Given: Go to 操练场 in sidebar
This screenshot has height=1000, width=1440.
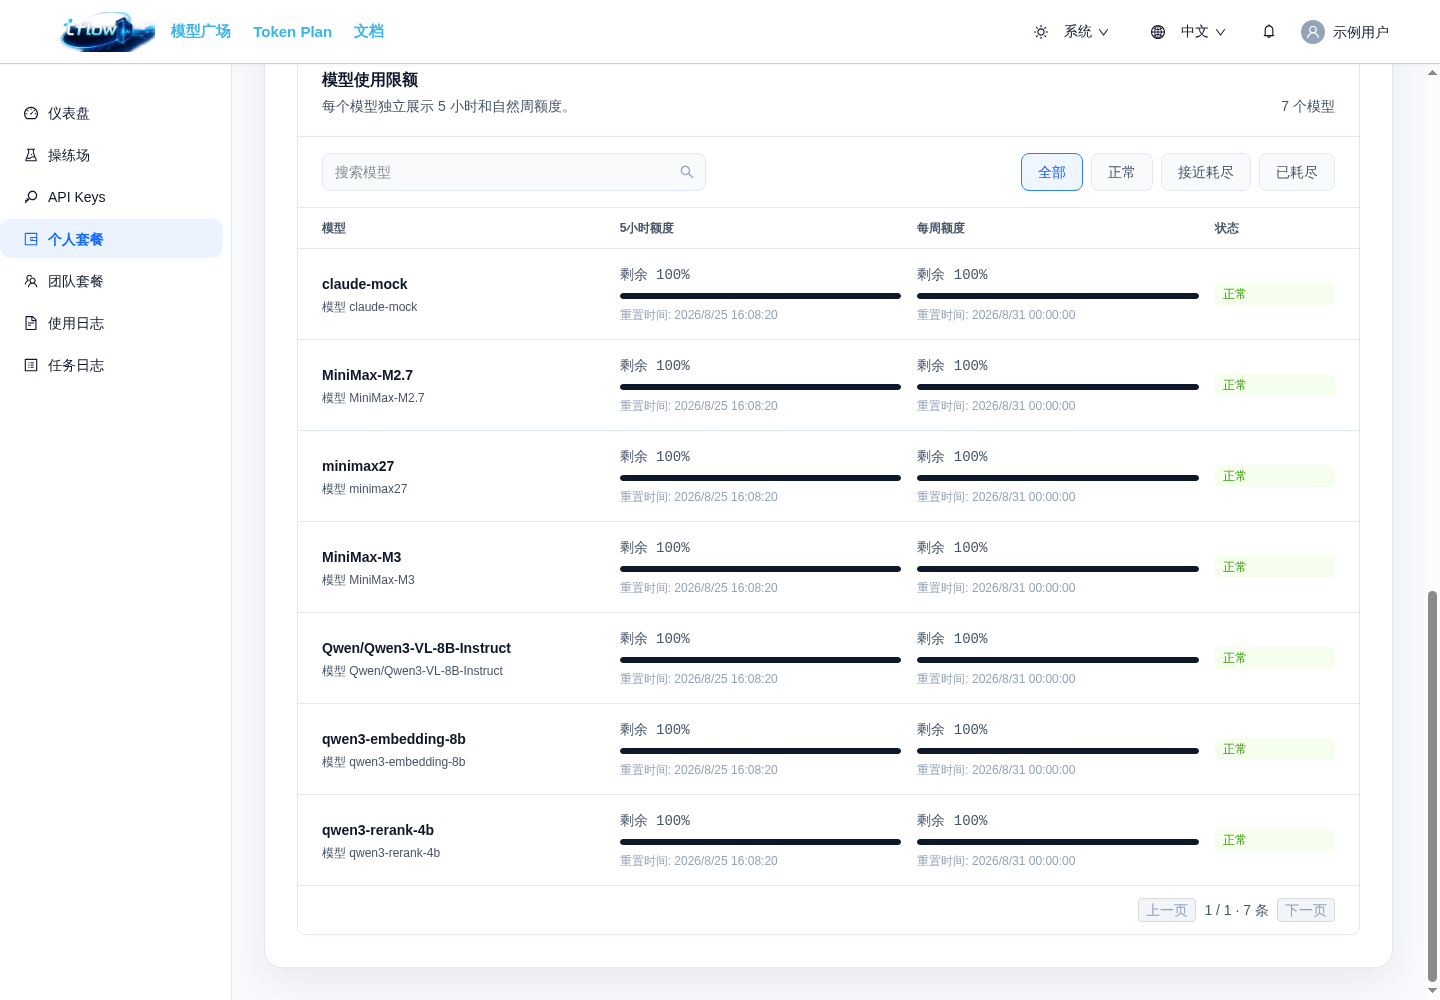Looking at the screenshot, I should click(111, 155).
